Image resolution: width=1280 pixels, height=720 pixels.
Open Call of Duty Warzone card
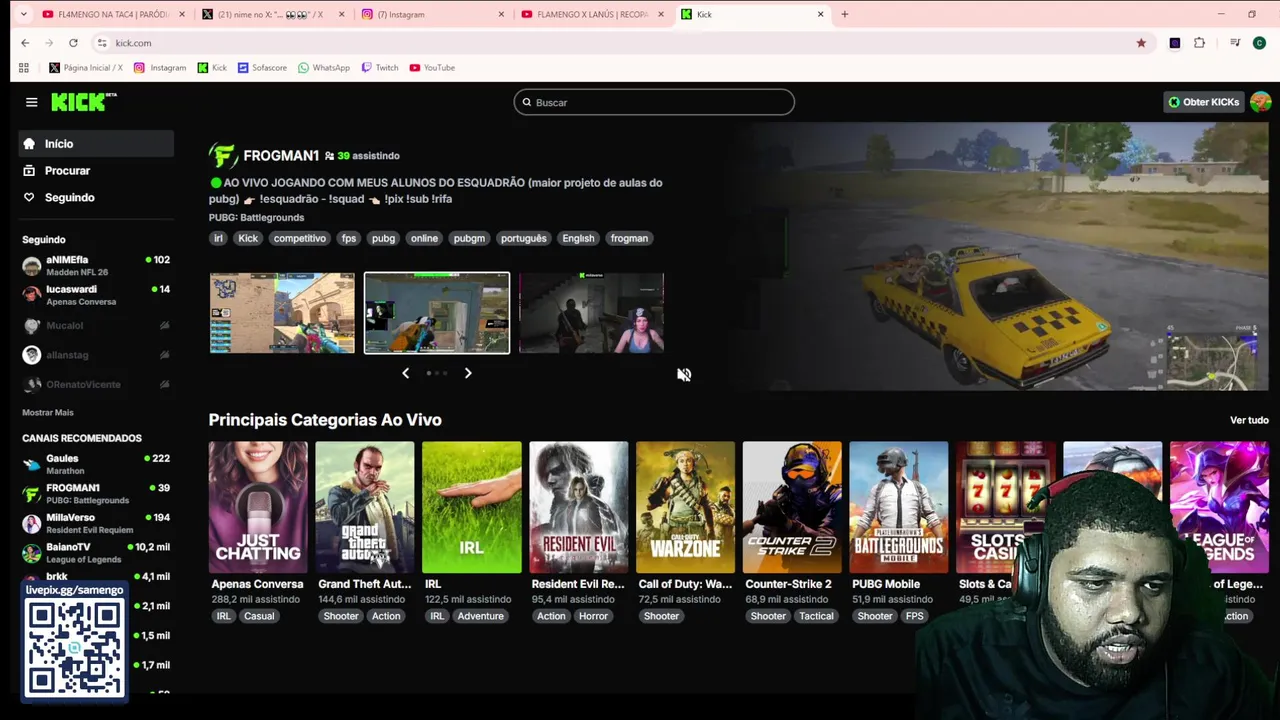point(685,507)
